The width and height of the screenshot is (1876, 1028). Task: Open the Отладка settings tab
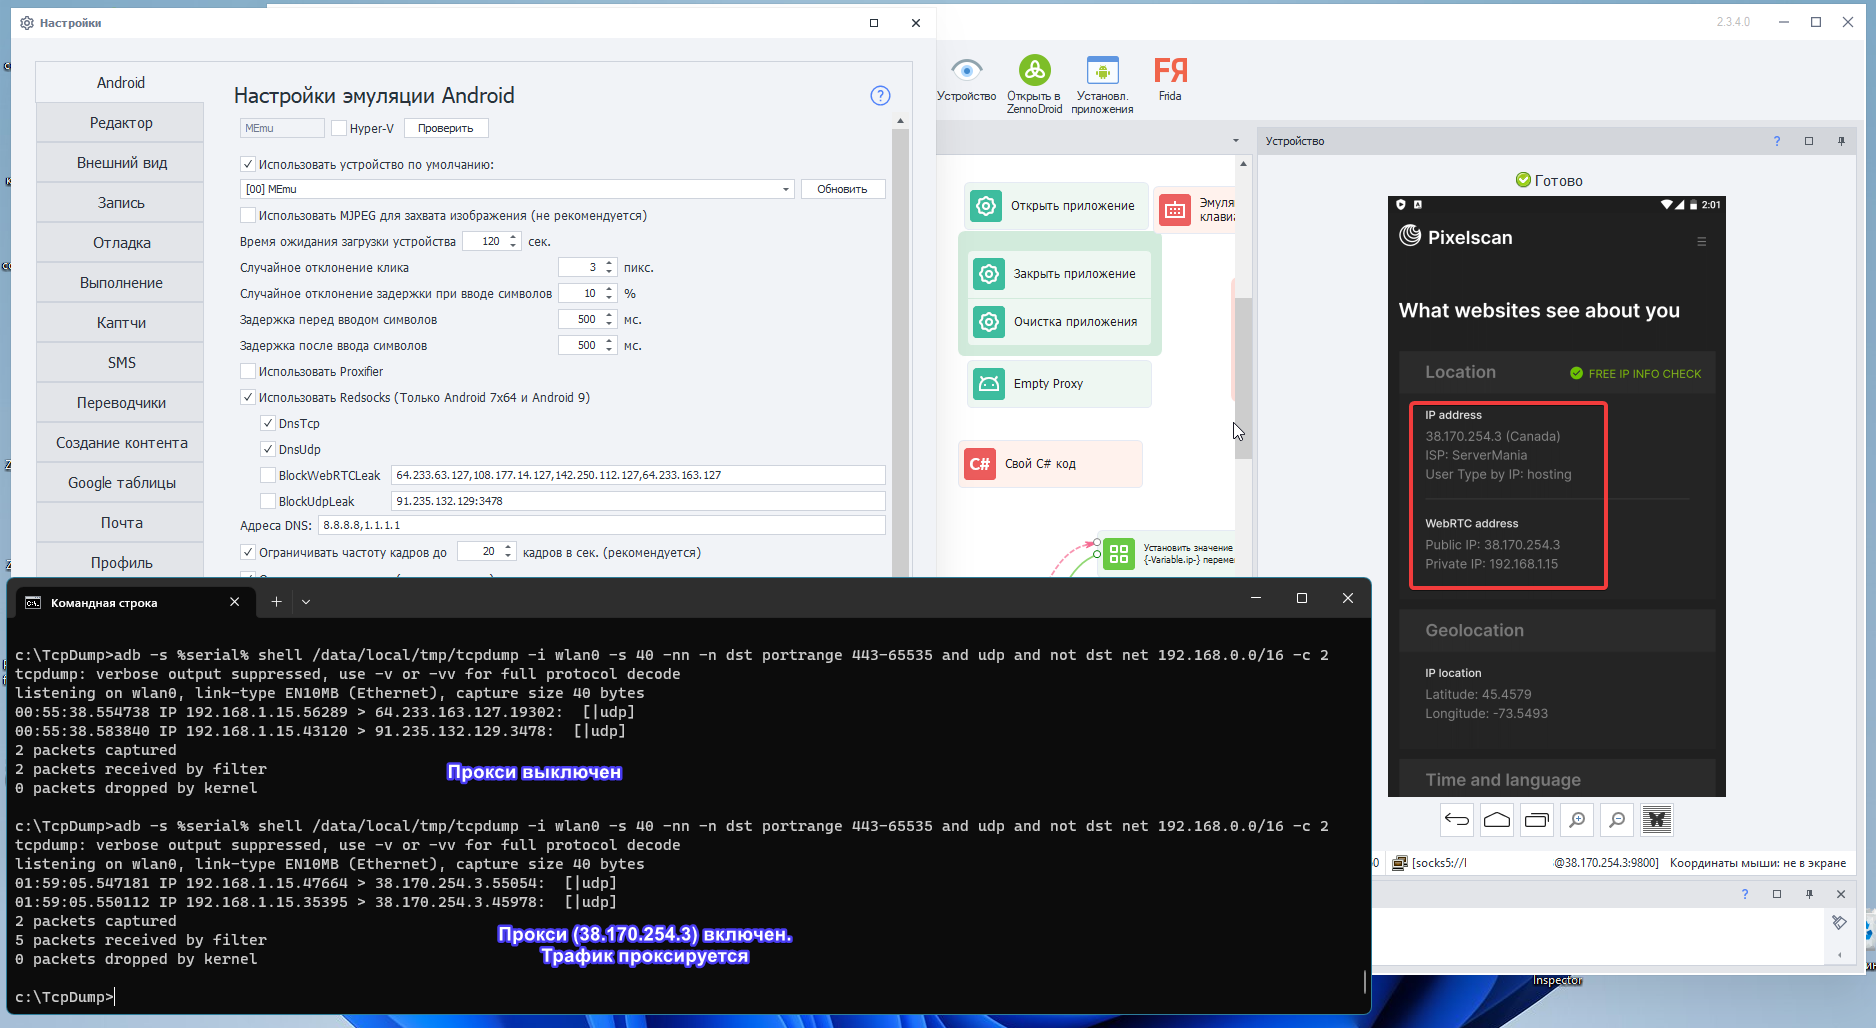[x=120, y=243]
